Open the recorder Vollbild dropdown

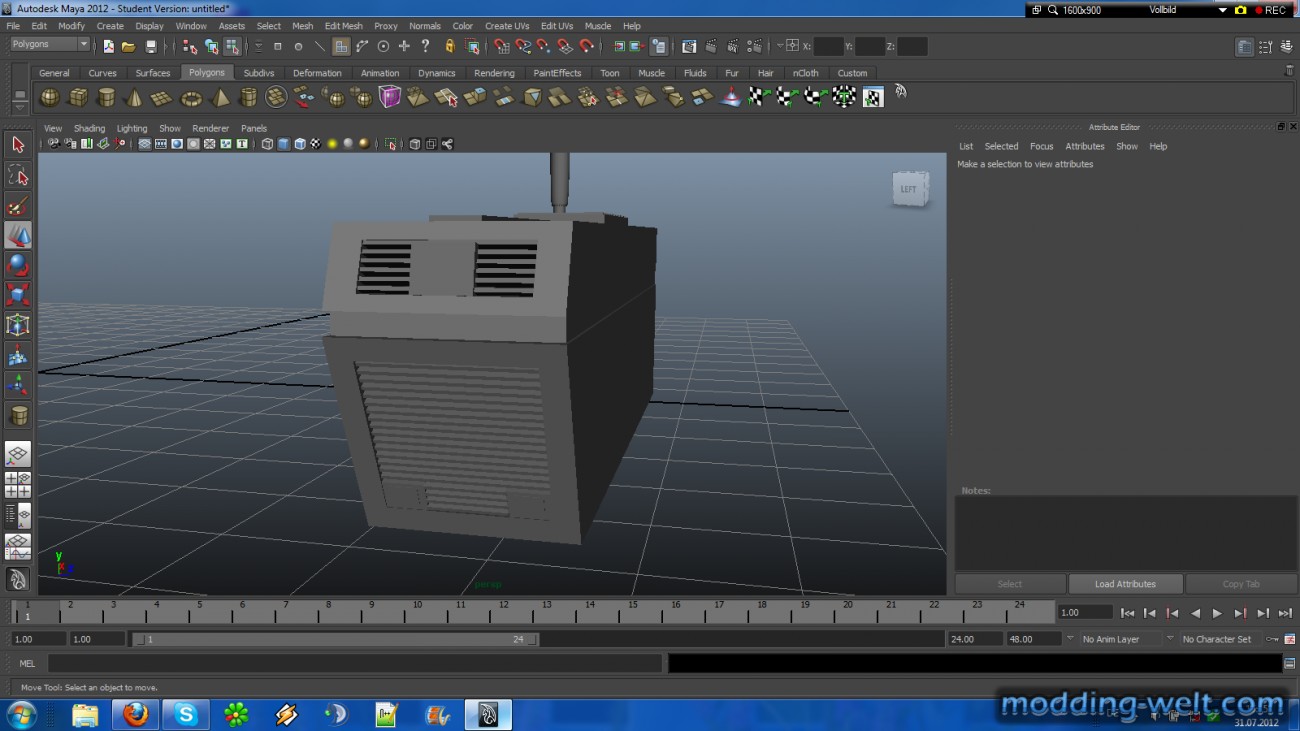(1222, 10)
